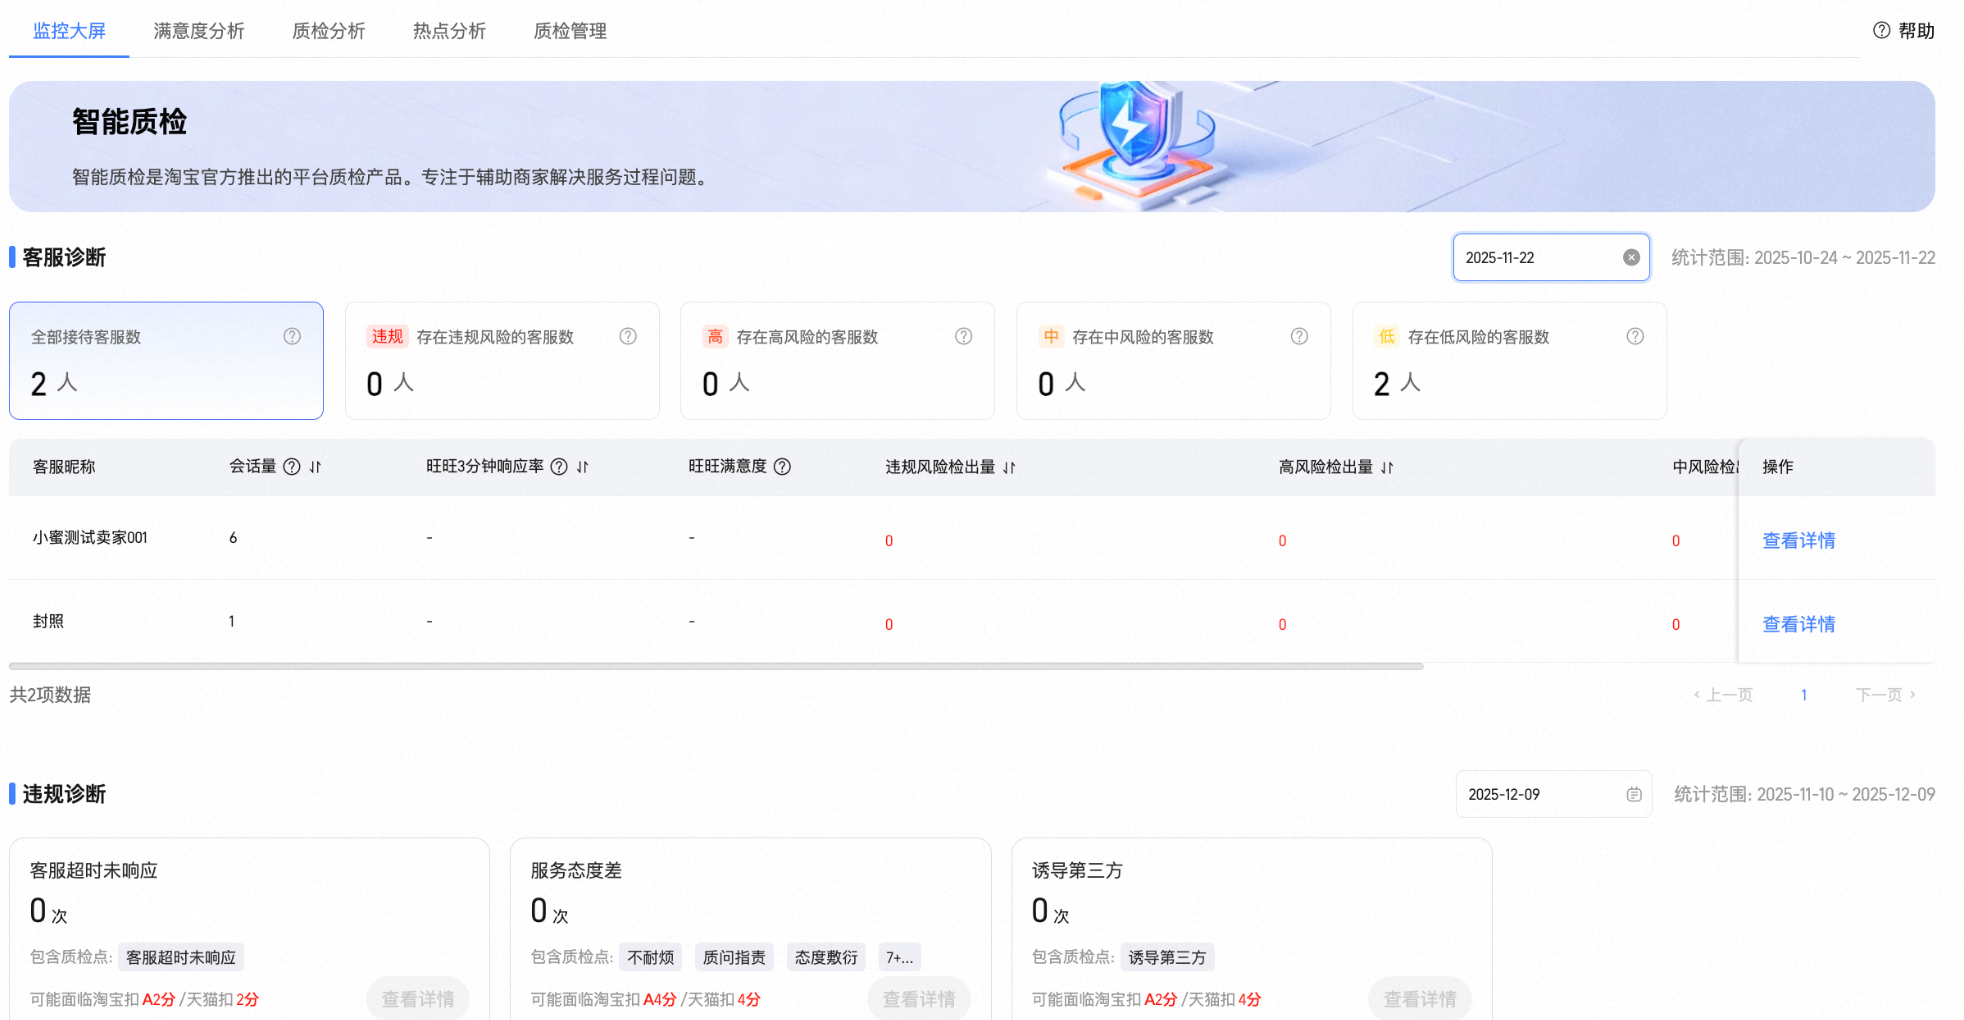Screen dimensions: 1964x1020
Task: Click the 操作 column header
Action: [1777, 466]
